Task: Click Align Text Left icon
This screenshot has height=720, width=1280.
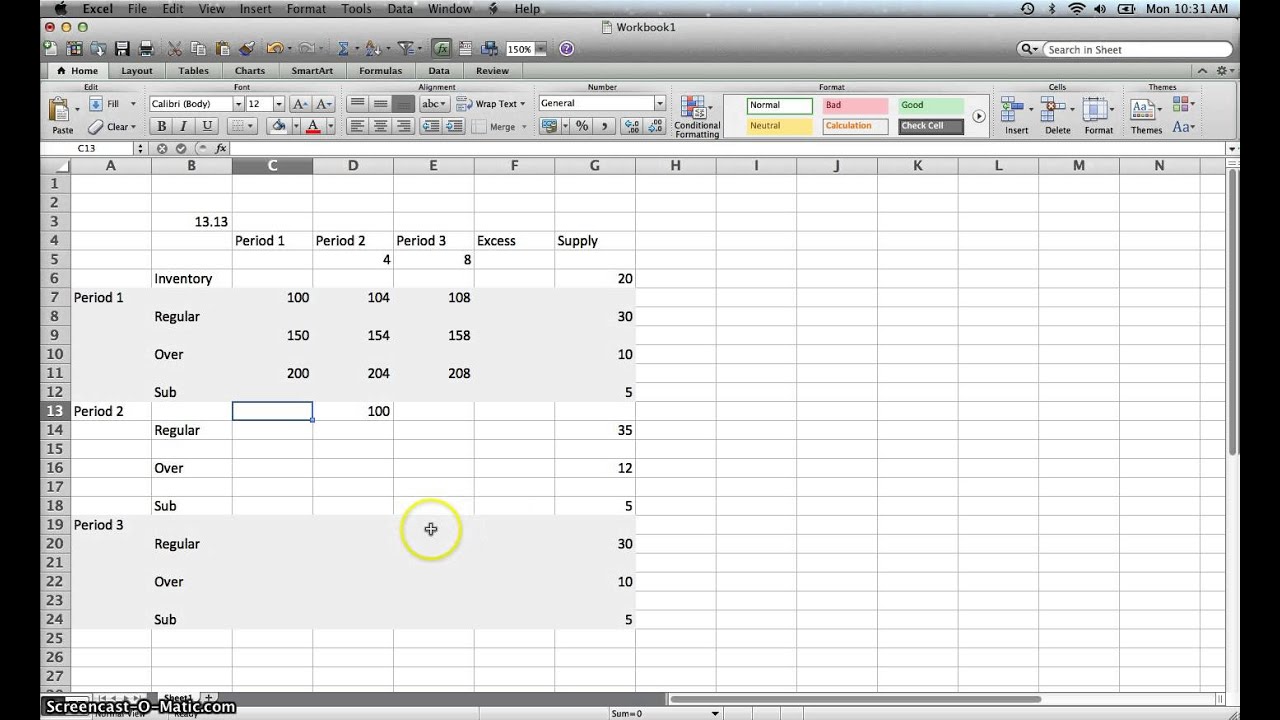Action: tap(357, 126)
